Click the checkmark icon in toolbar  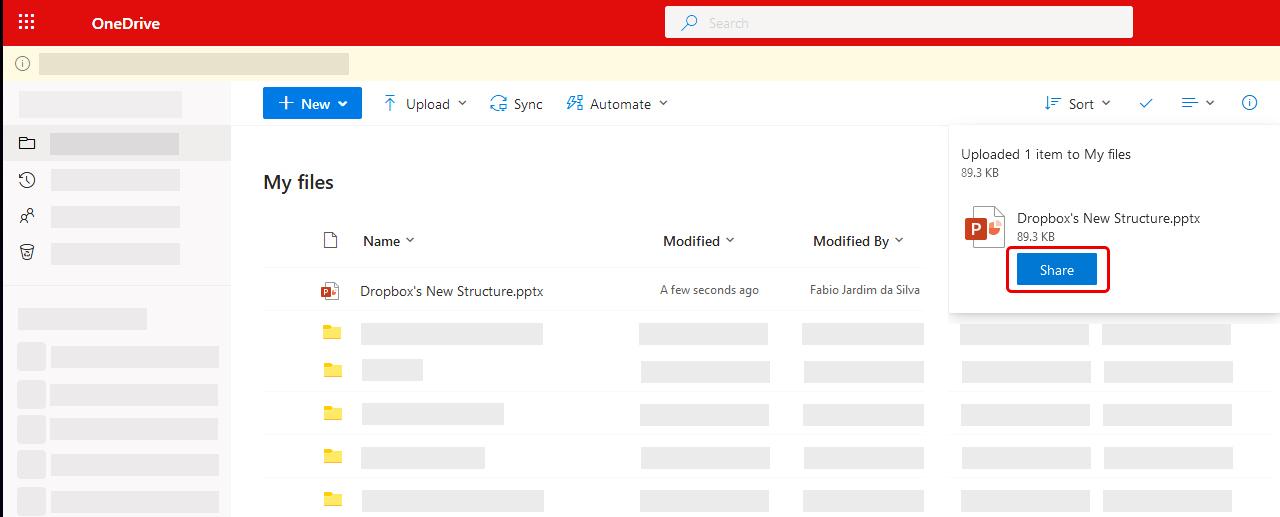[x=1146, y=103]
